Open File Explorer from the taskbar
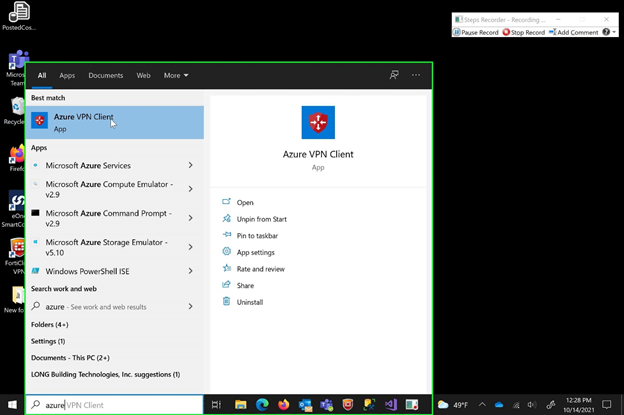The width and height of the screenshot is (624, 415). 240,405
